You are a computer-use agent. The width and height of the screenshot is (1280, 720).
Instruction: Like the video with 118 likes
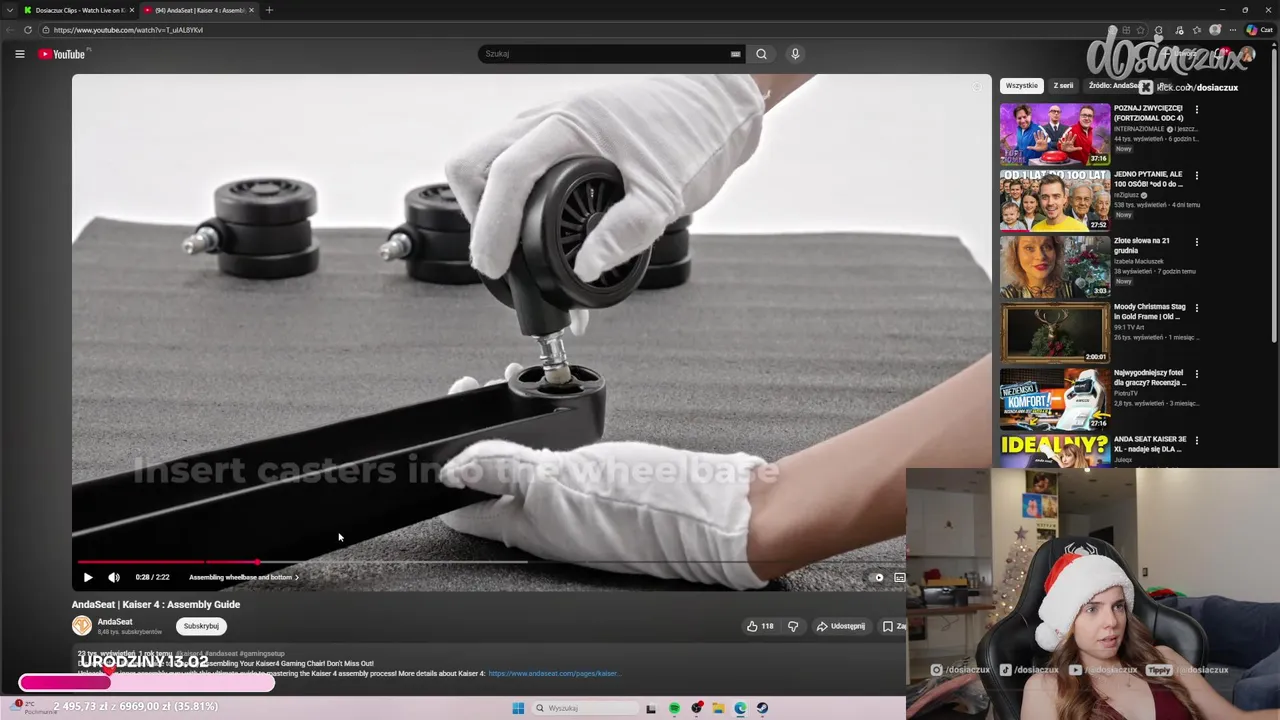coord(760,626)
